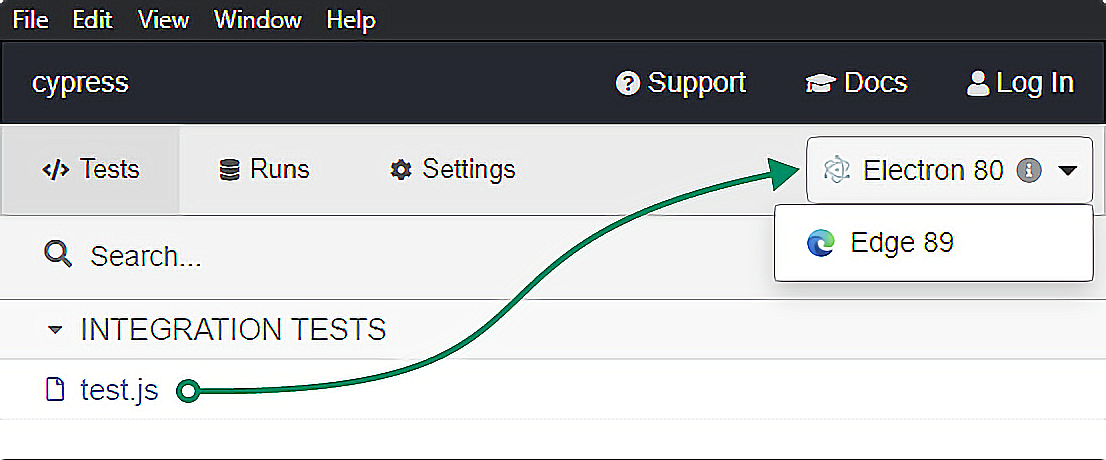Click the Settings gear icon
Viewport: 1106px width, 460px height.
[x=401, y=170]
